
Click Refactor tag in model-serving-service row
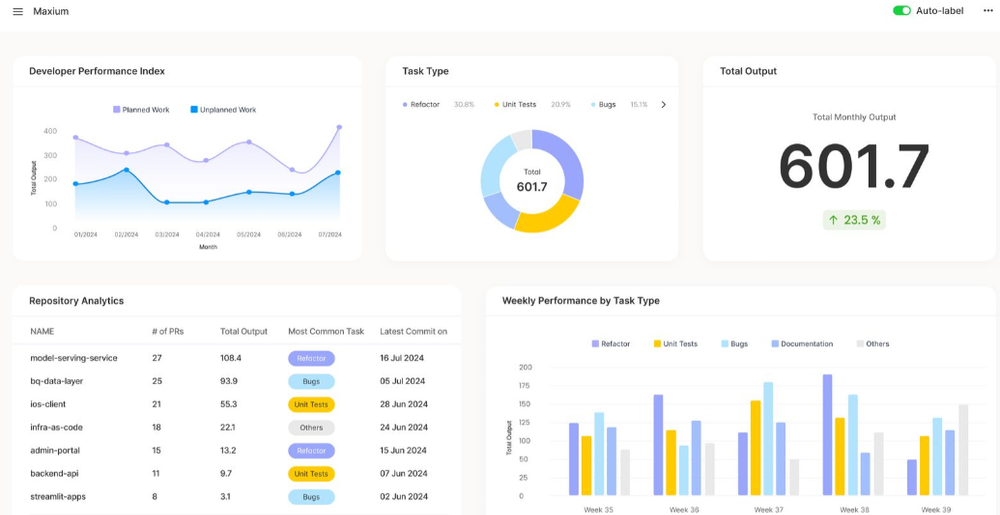click(311, 358)
